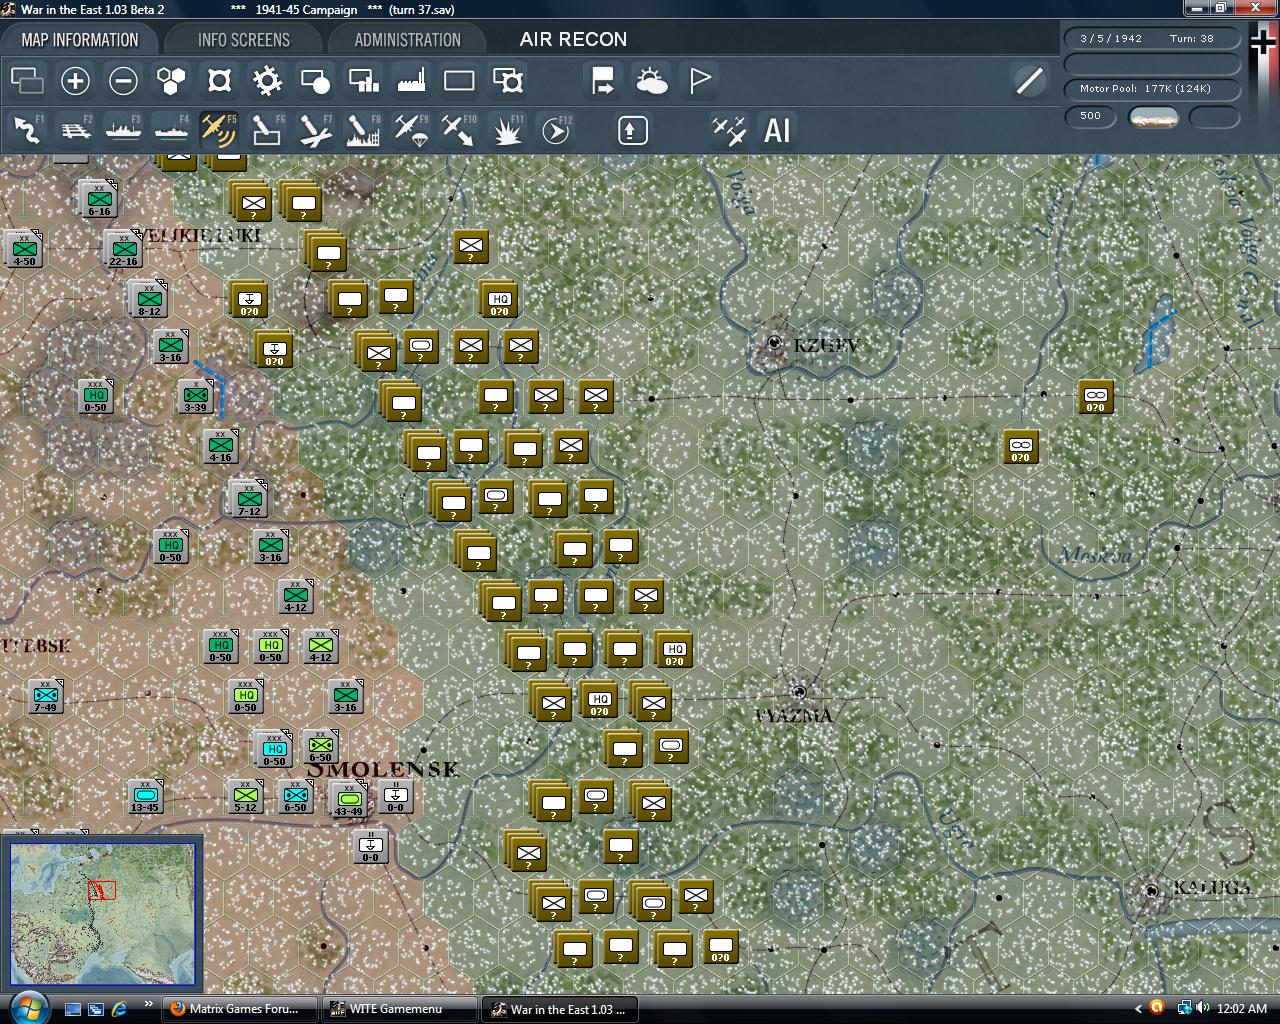Click the AI air doctrine button
This screenshot has width=1280, height=1024.
coord(777,130)
